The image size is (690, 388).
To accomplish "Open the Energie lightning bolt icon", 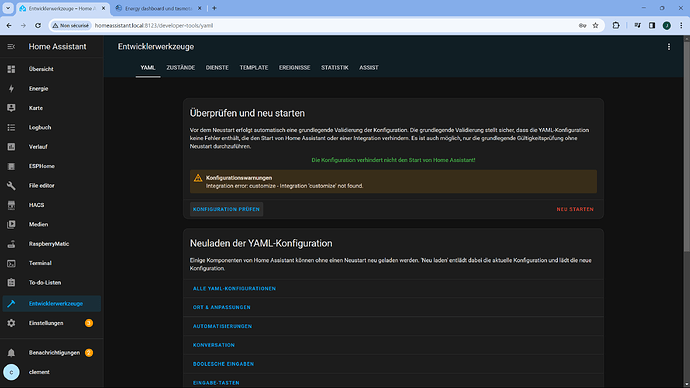I will click(11, 88).
